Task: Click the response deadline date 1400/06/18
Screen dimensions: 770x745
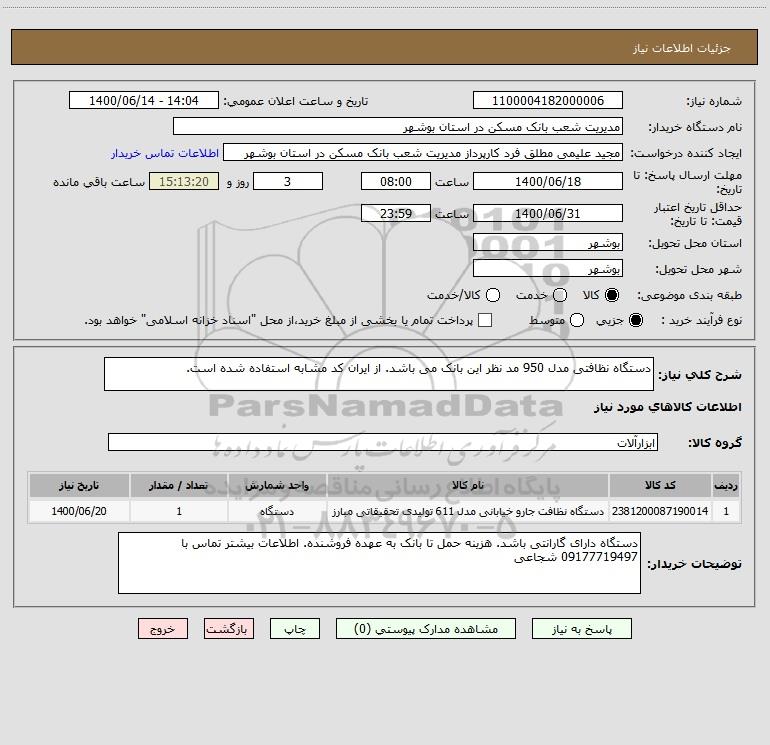Action: coord(548,181)
